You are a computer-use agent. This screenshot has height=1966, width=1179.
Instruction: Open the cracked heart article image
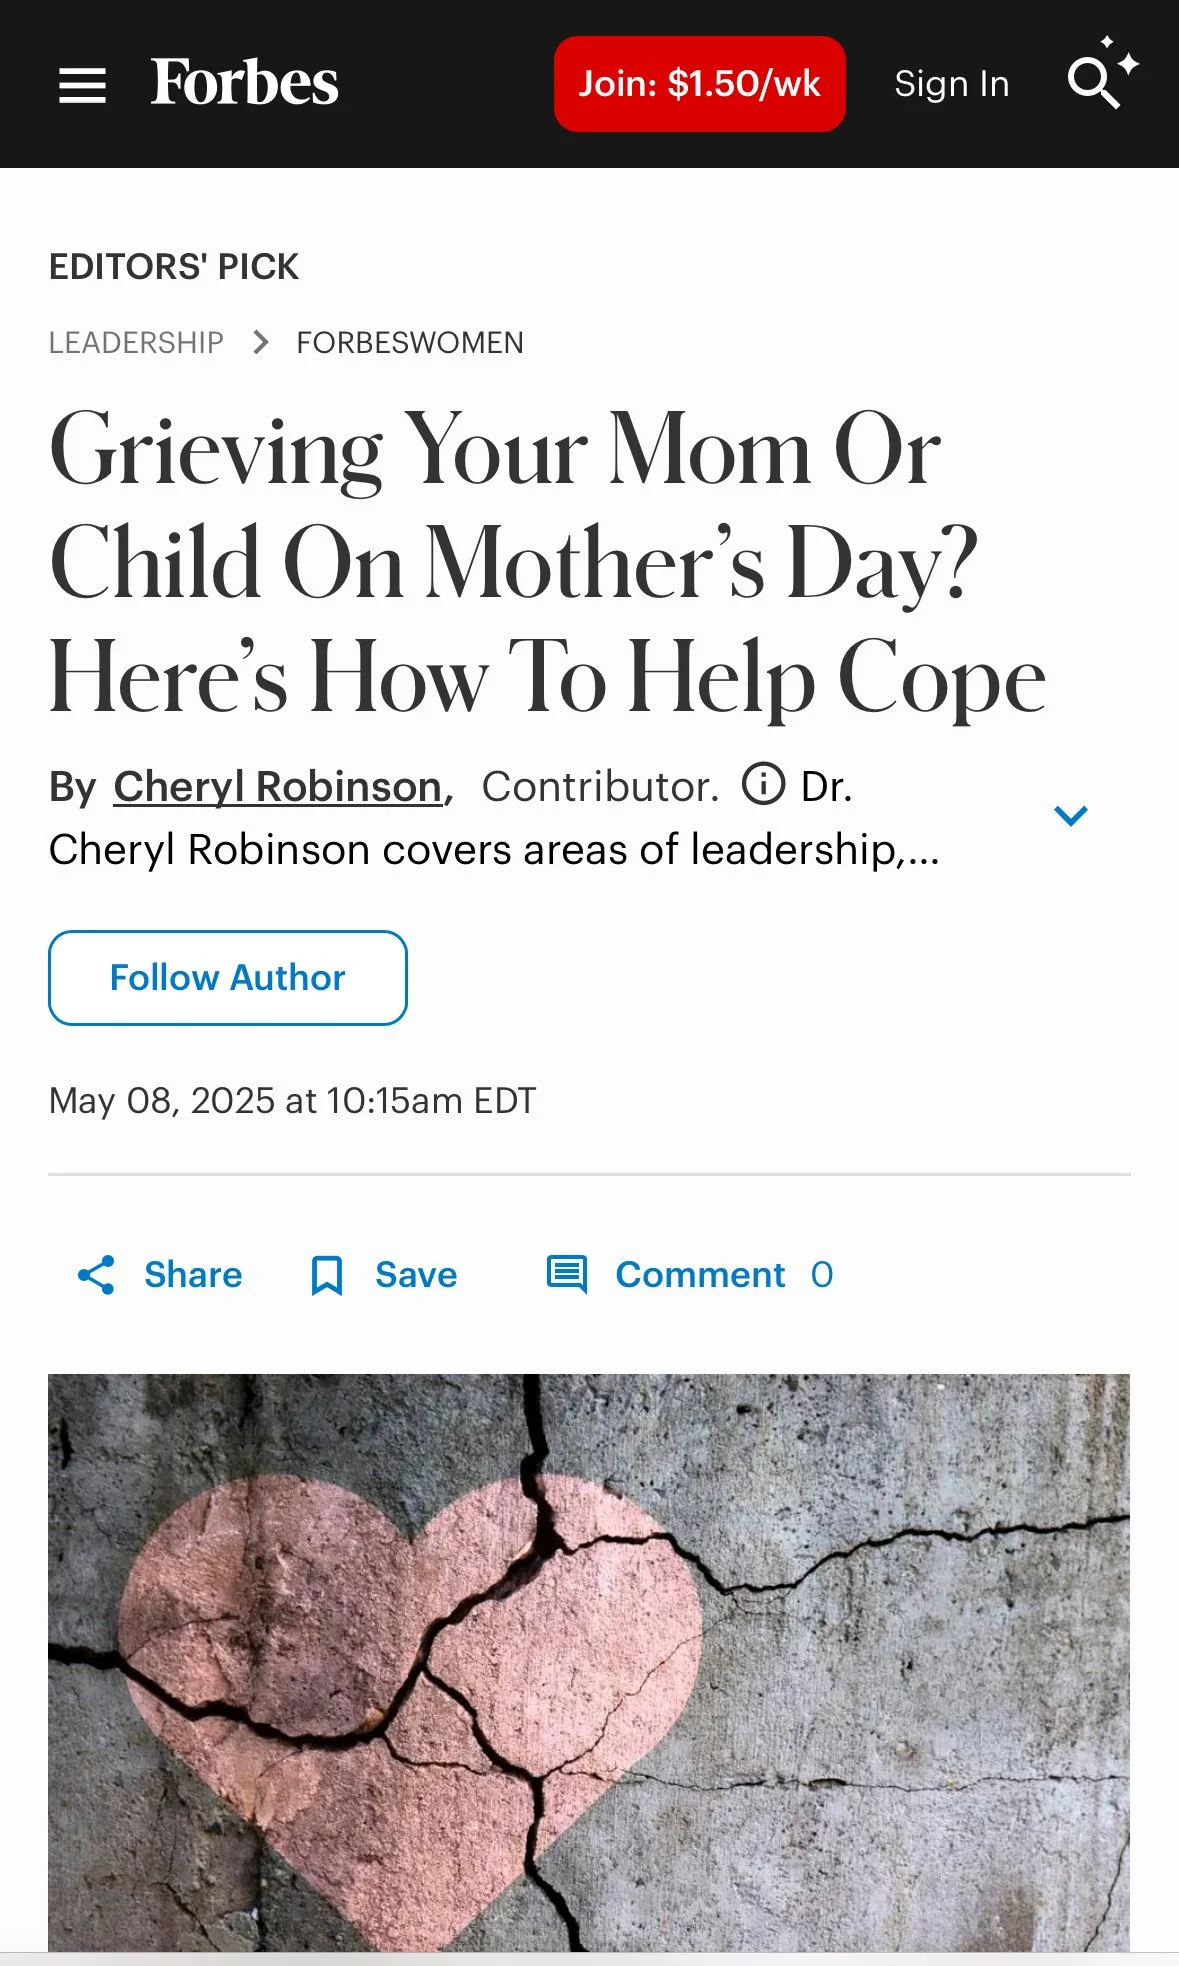click(x=589, y=1662)
